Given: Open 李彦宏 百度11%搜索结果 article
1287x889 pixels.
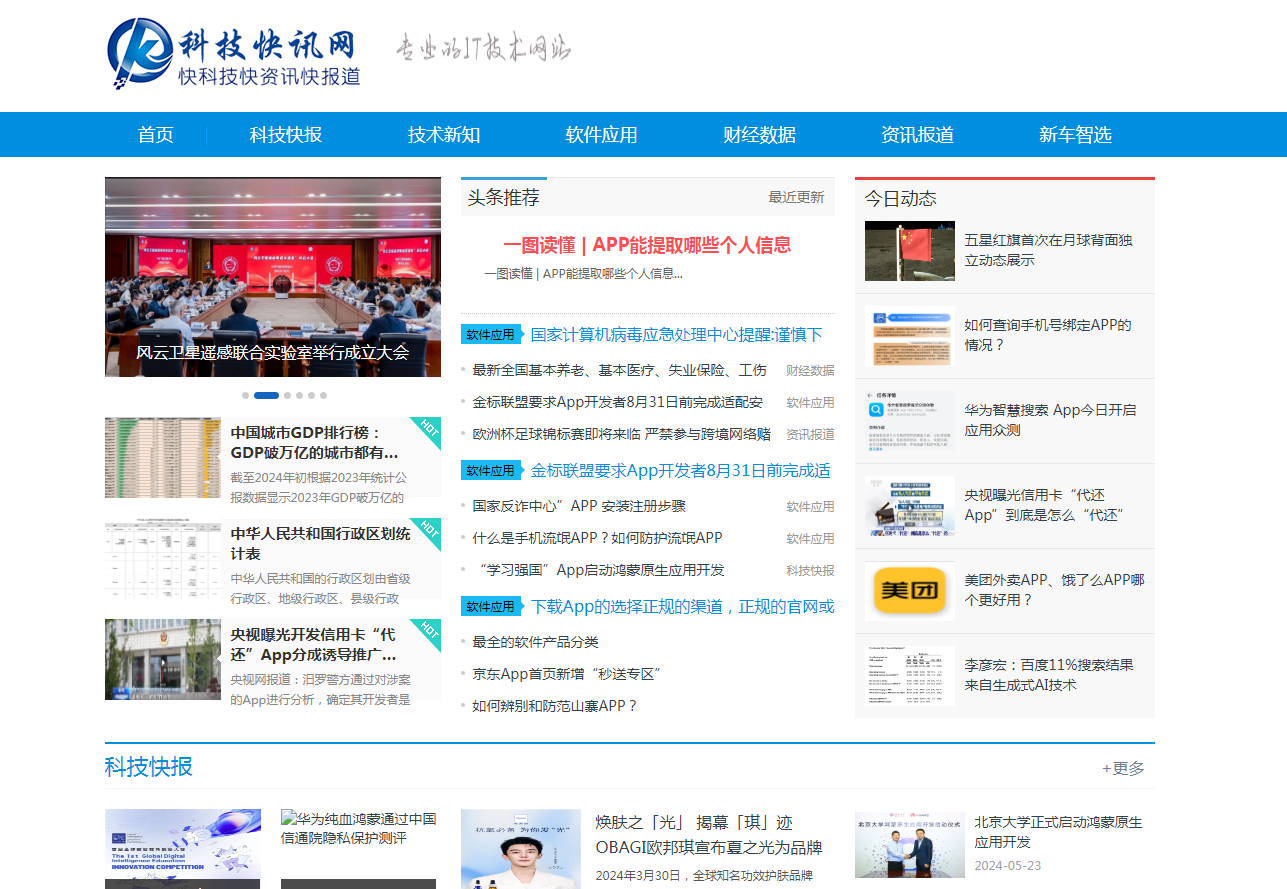Looking at the screenshot, I should (1049, 675).
